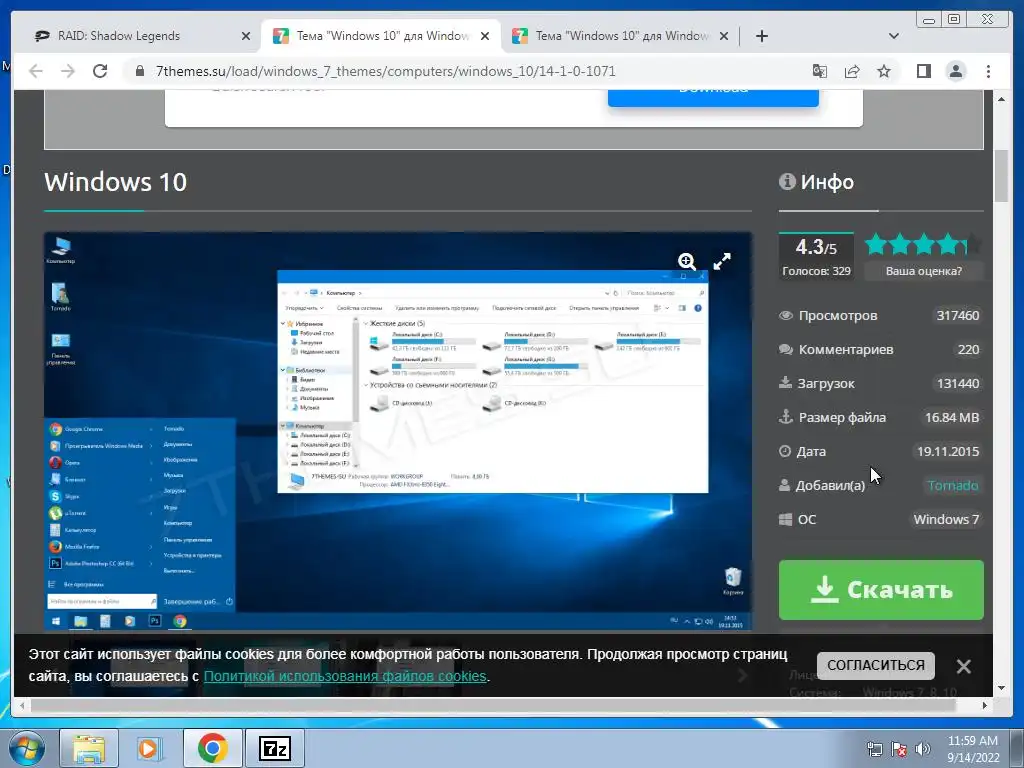
Task: Open a new tab with the plus button
Action: [761, 36]
